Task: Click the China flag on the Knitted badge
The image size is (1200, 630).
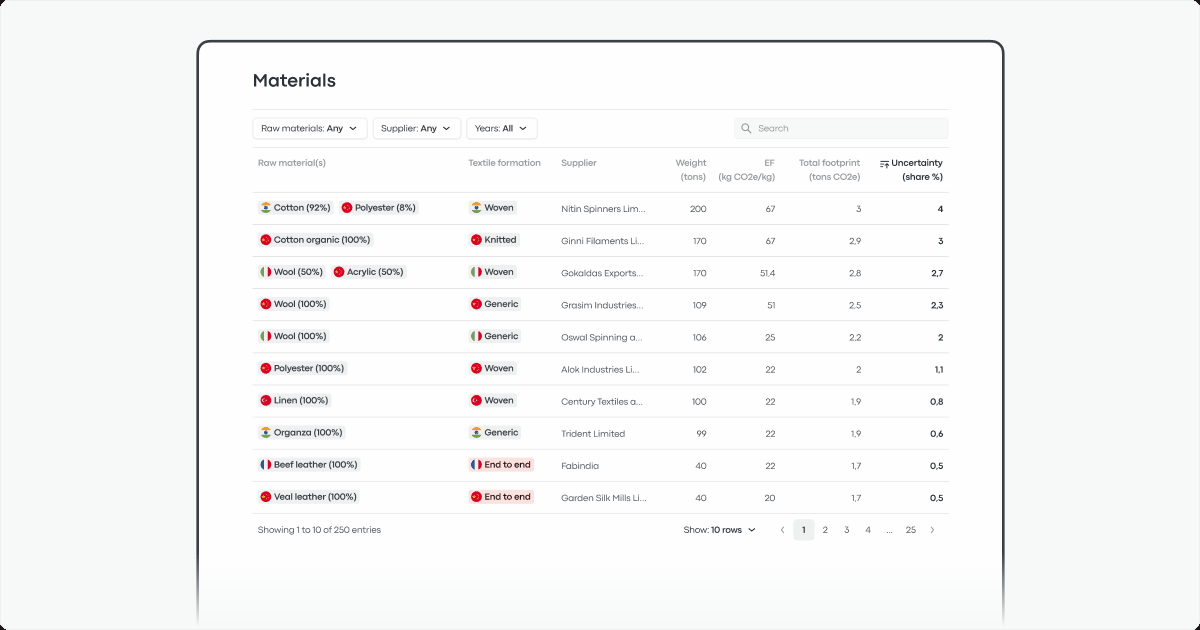Action: (x=474, y=239)
